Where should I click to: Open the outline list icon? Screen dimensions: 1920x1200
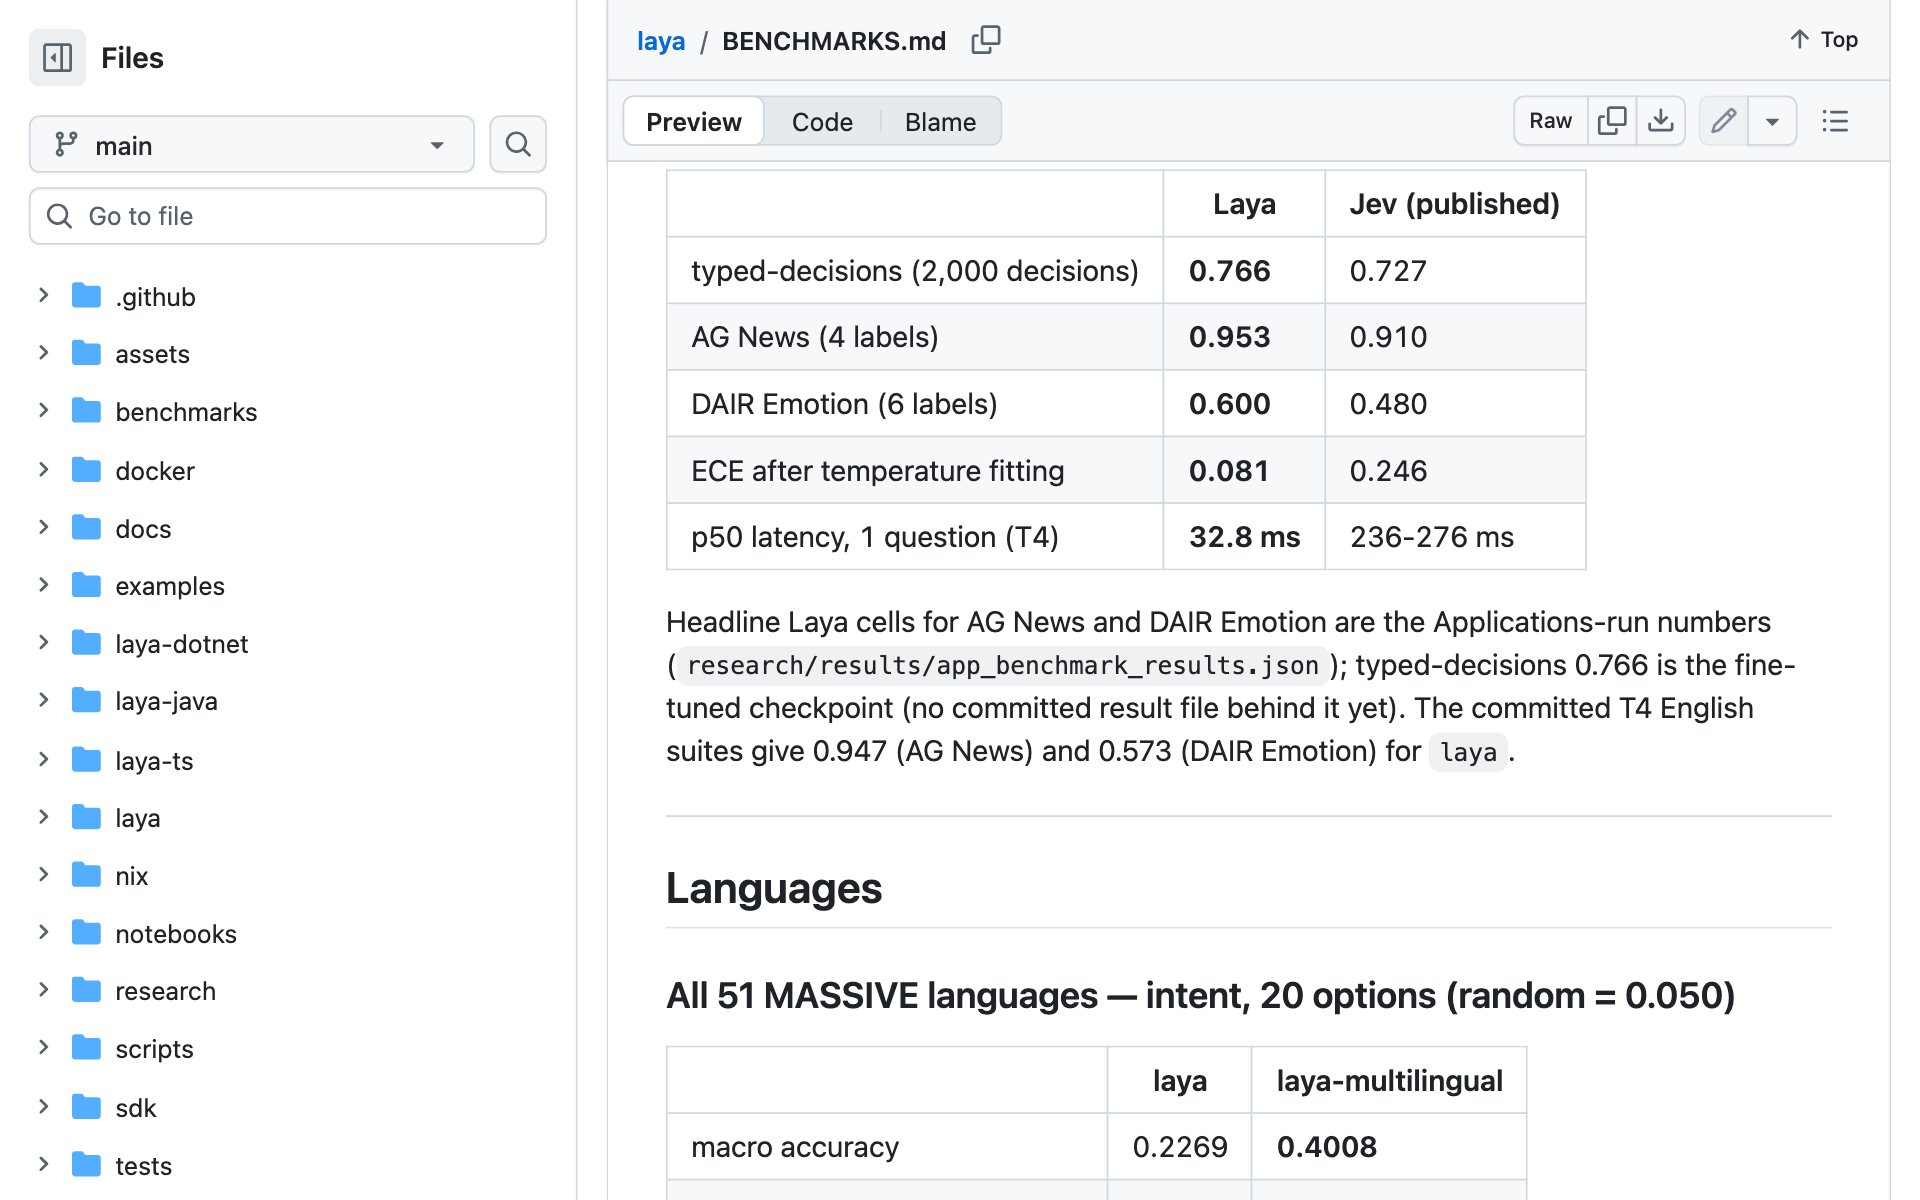pyautogui.click(x=1835, y=121)
